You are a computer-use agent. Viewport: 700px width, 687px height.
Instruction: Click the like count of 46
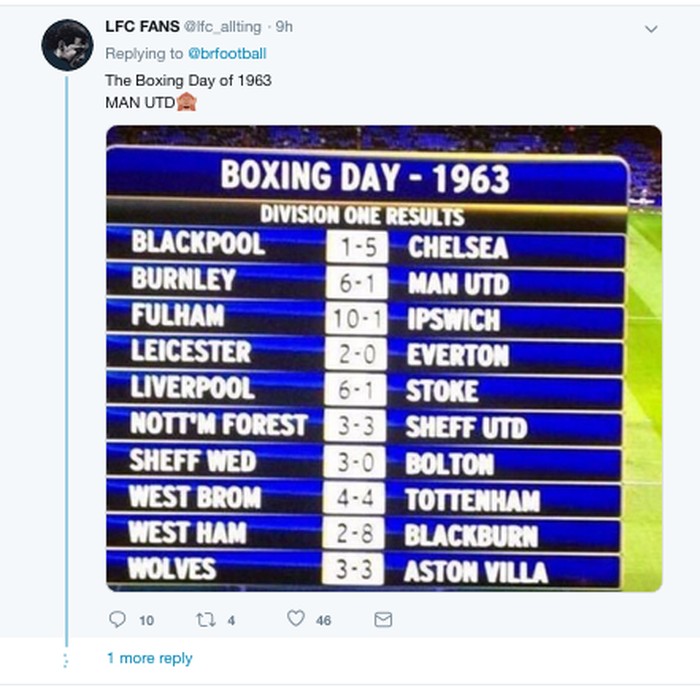pyautogui.click(x=323, y=621)
